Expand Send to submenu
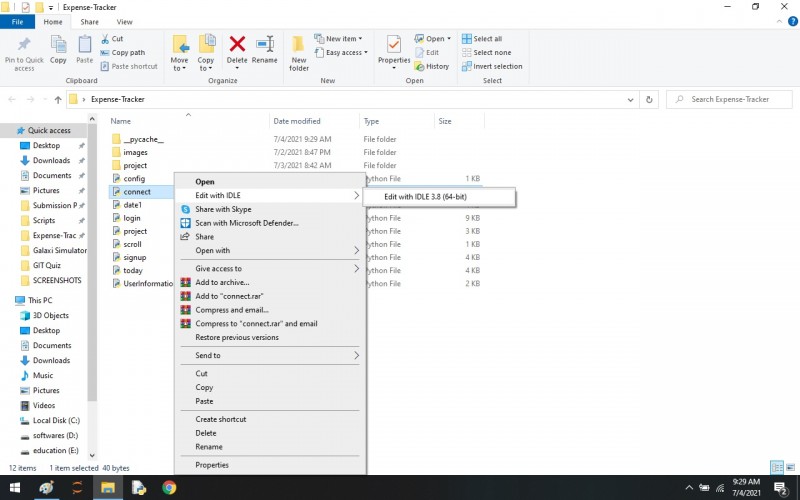This screenshot has width=800, height=500. (x=270, y=356)
